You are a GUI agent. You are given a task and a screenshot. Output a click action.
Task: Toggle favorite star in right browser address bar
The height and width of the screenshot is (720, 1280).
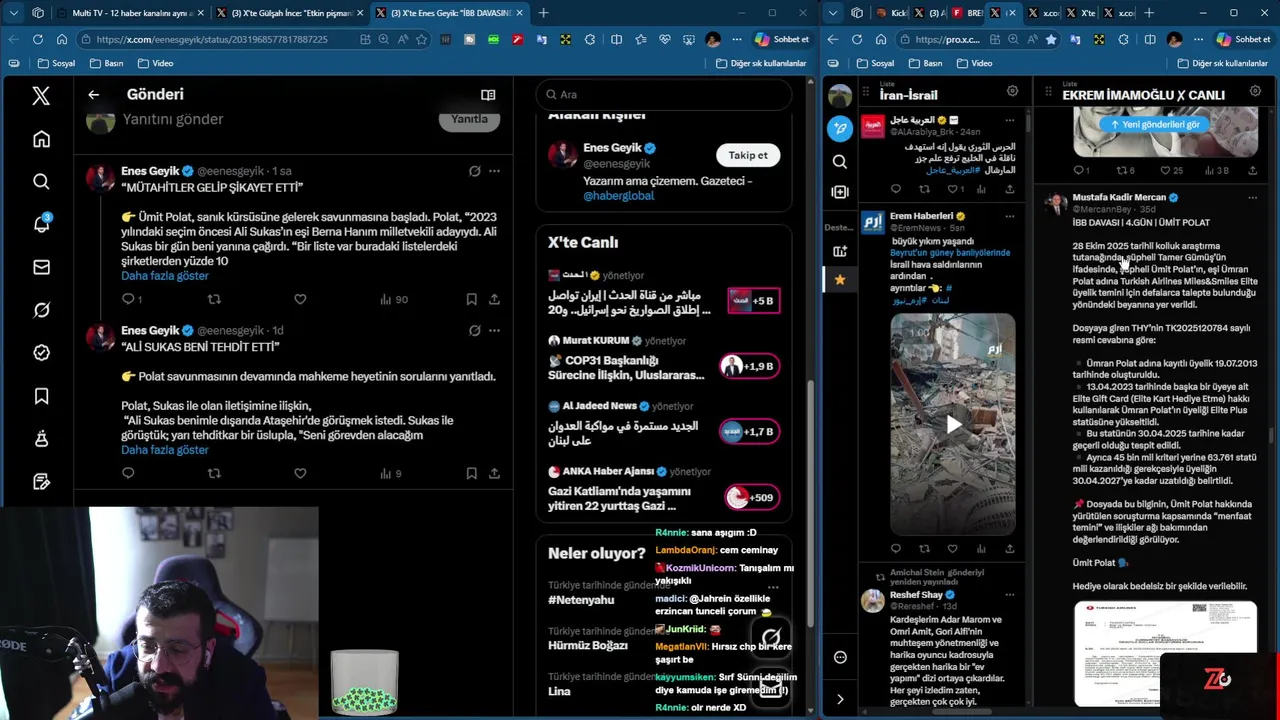click(x=1050, y=39)
